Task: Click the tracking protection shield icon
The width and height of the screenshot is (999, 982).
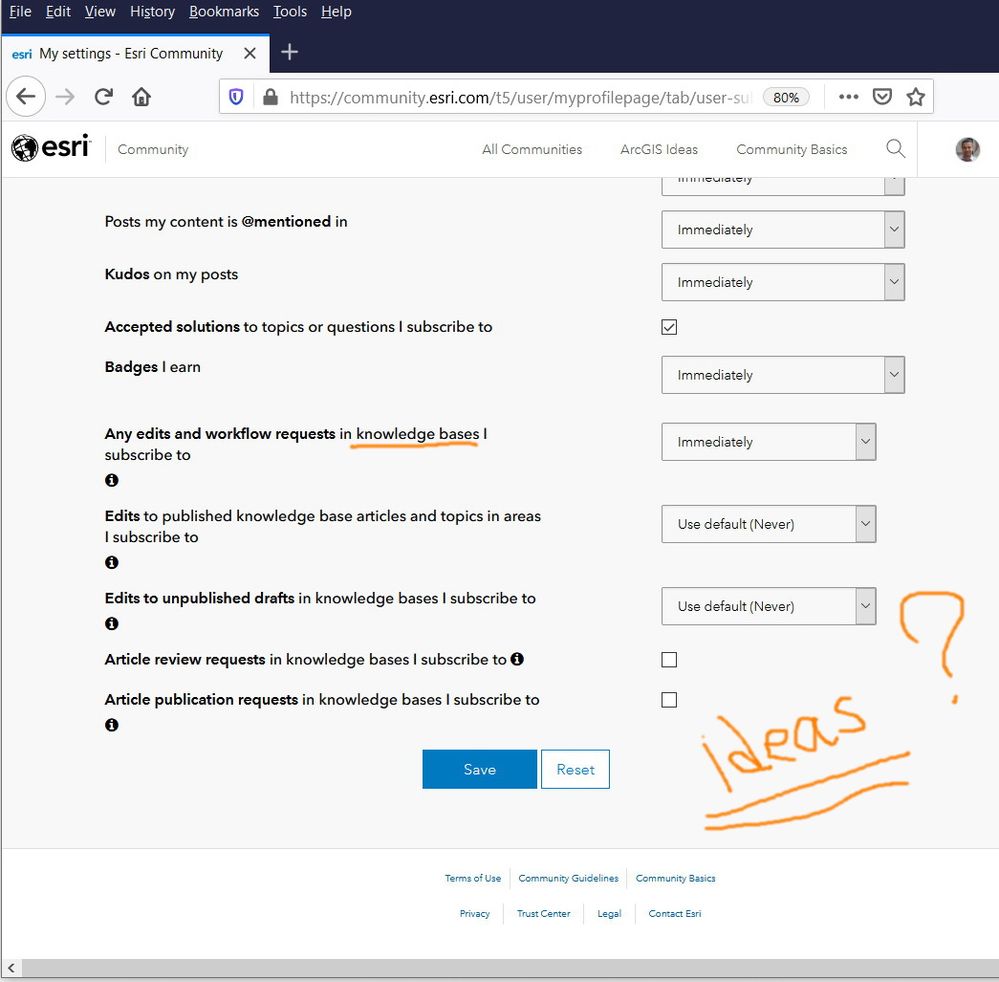Action: coord(236,97)
